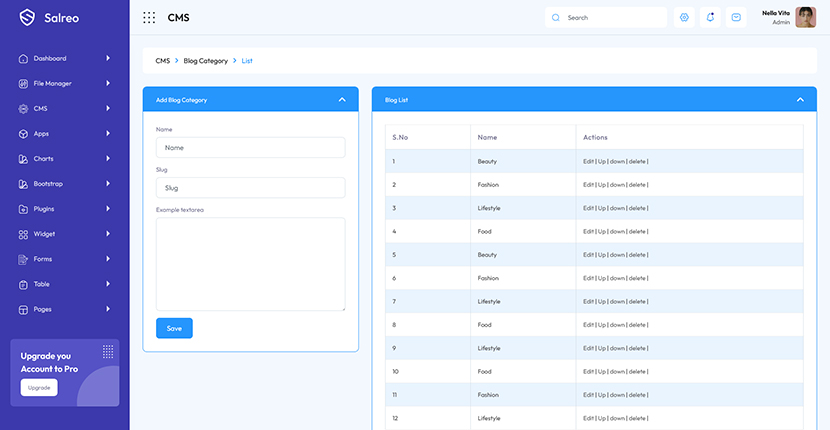Click the File Manager icon in sidebar

(x=24, y=83)
